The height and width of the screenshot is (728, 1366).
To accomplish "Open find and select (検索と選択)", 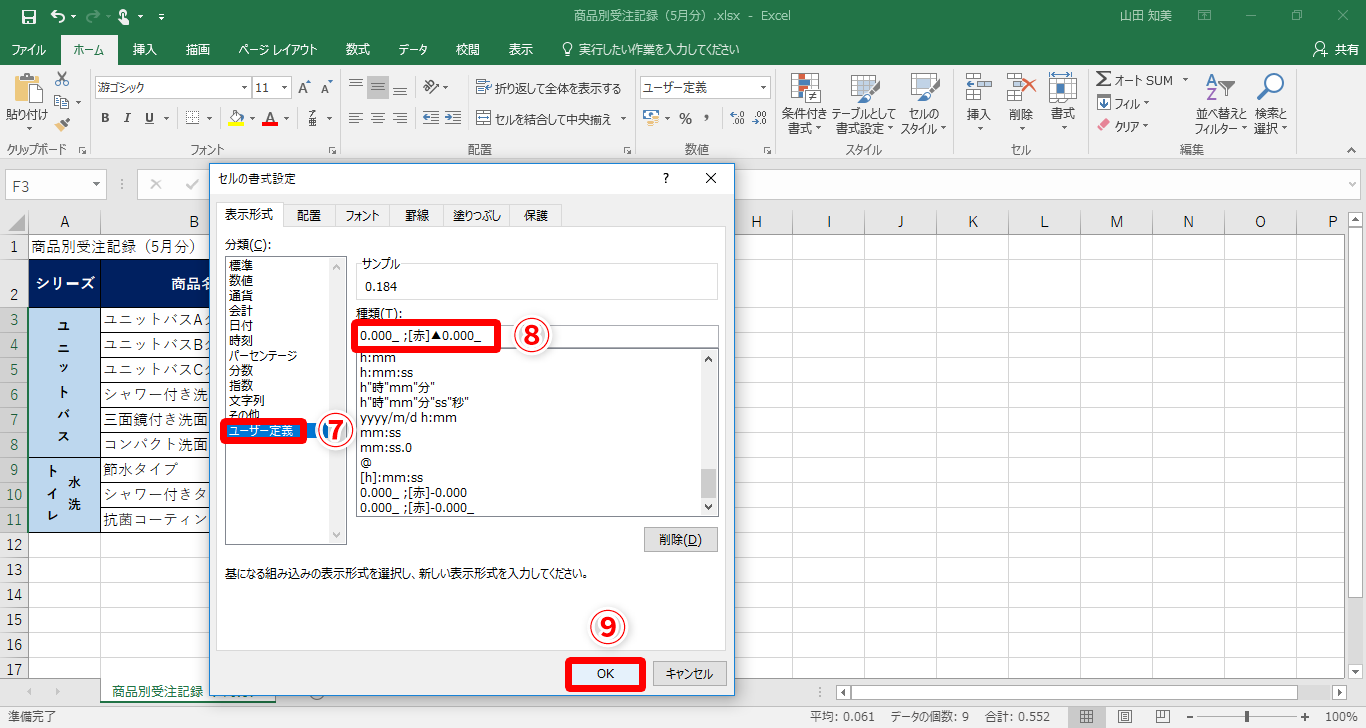I will pos(1270,103).
